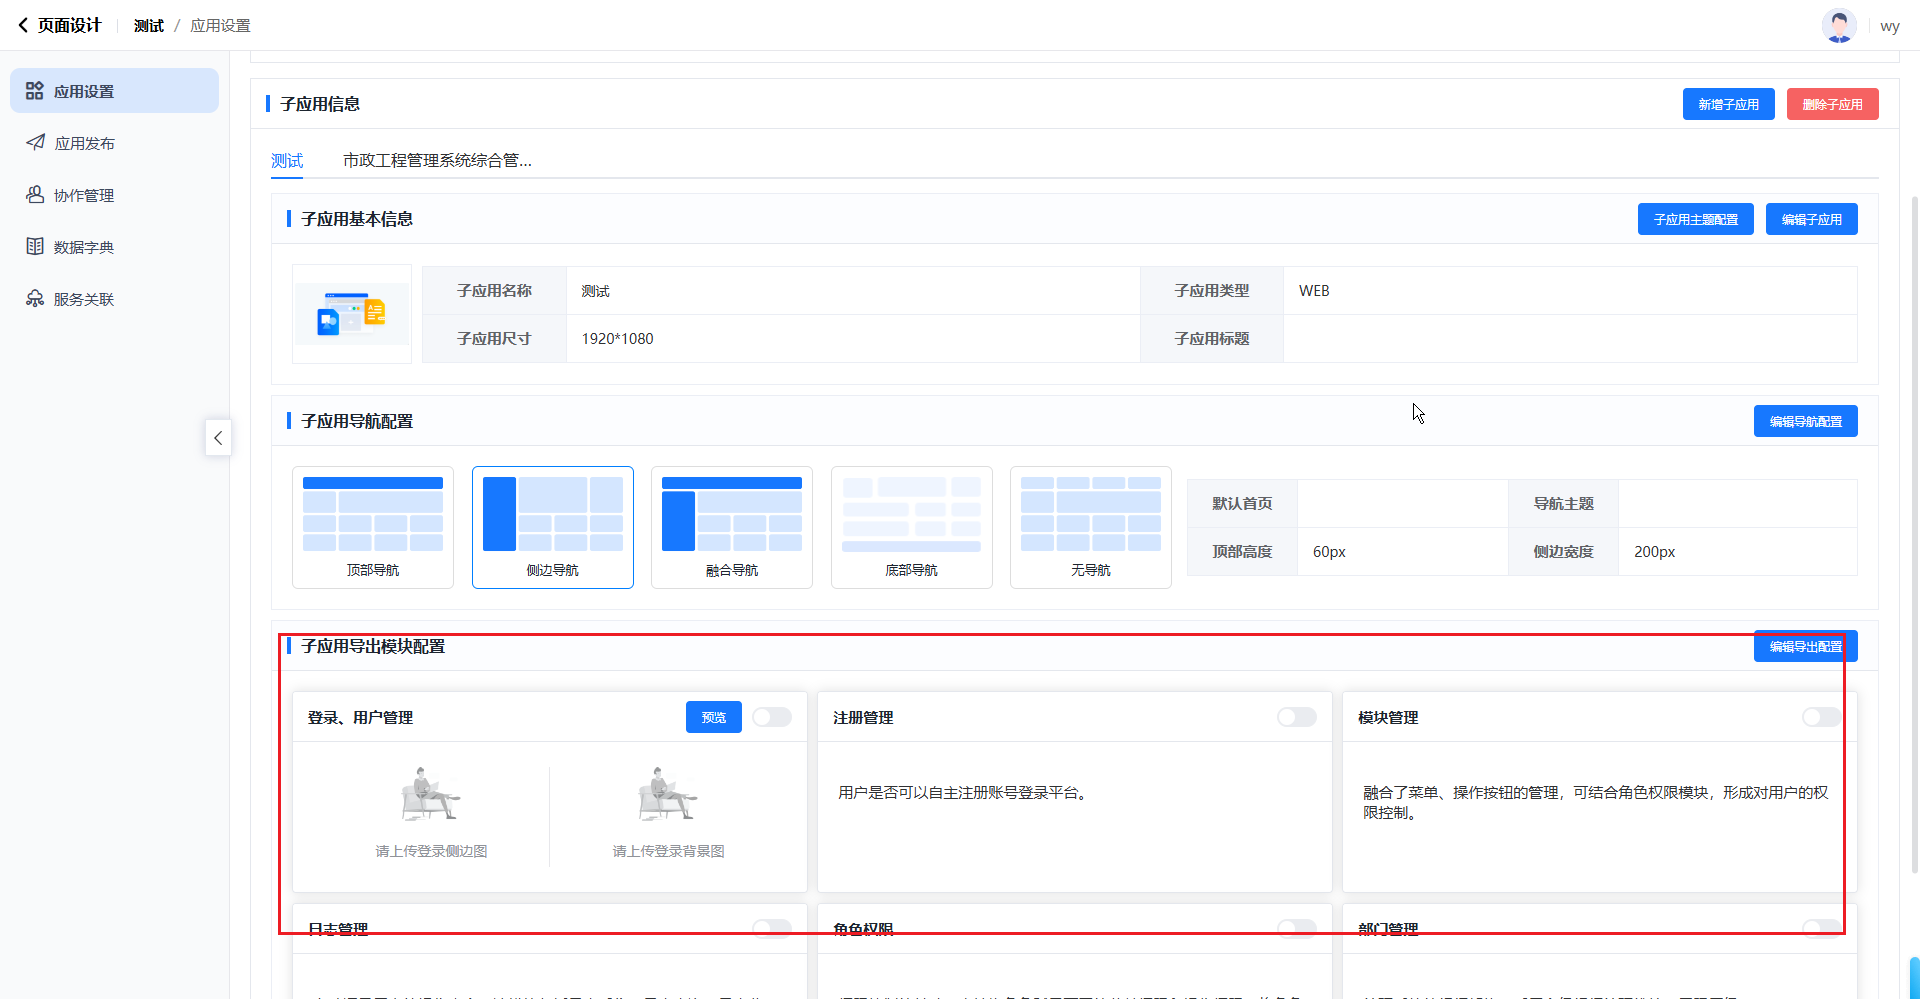Click the red 删除子应用 button
Viewport: 1920px width, 999px height.
pos(1832,104)
